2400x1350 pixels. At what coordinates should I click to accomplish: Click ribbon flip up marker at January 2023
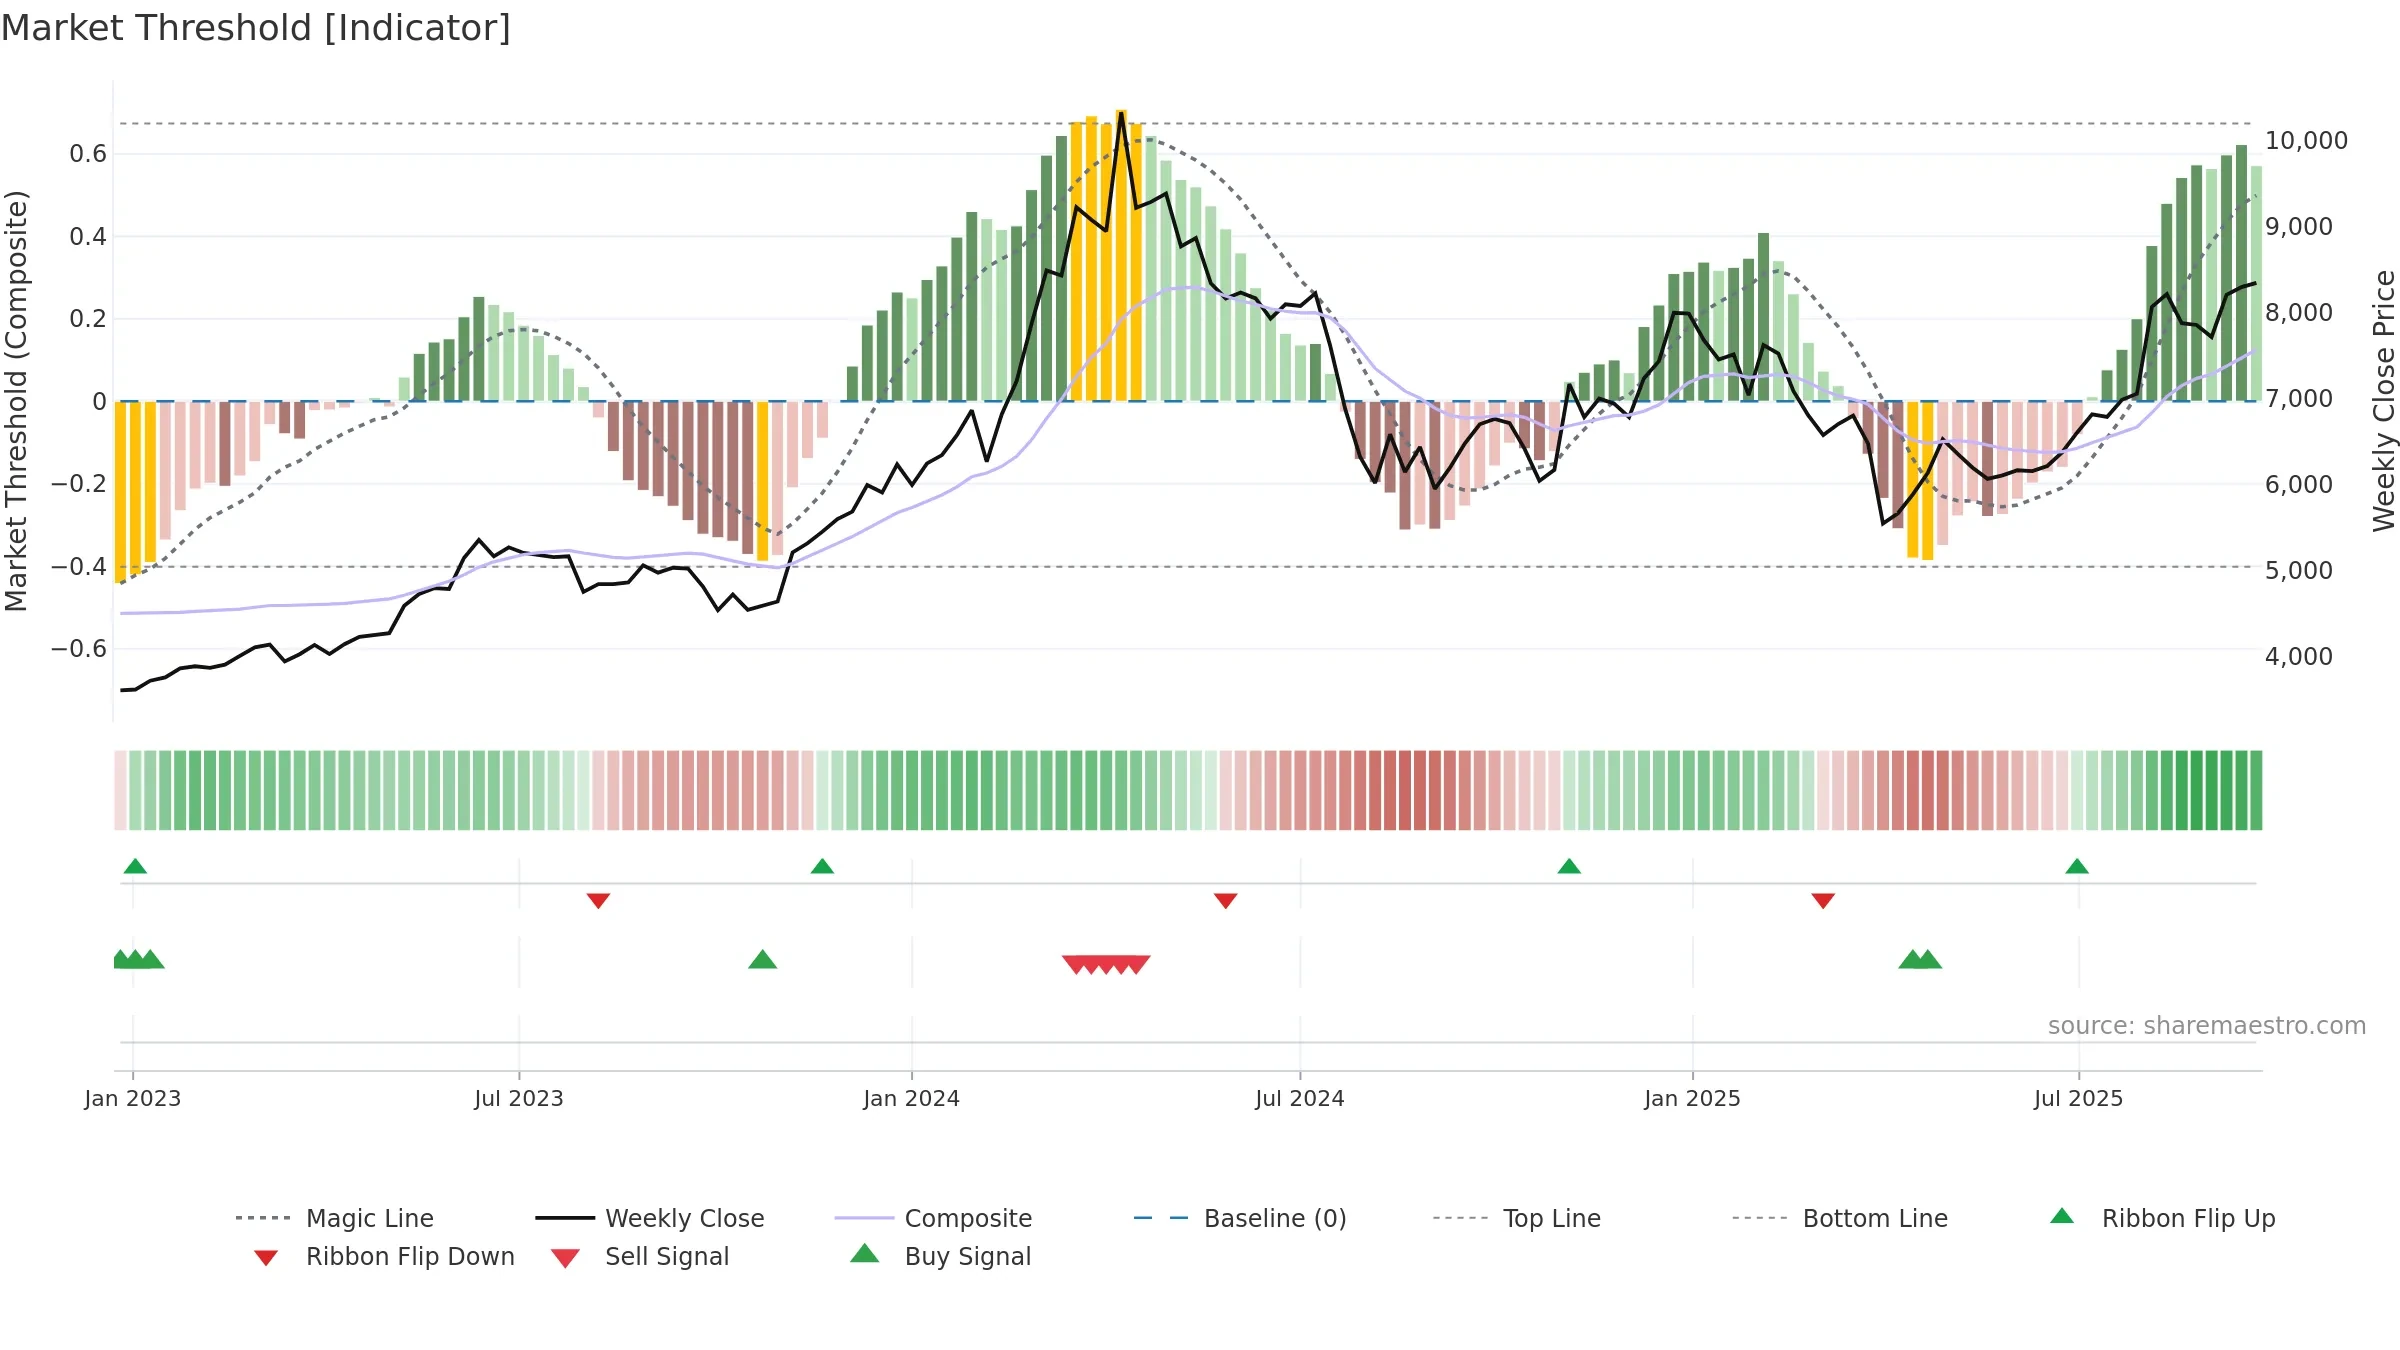[135, 866]
